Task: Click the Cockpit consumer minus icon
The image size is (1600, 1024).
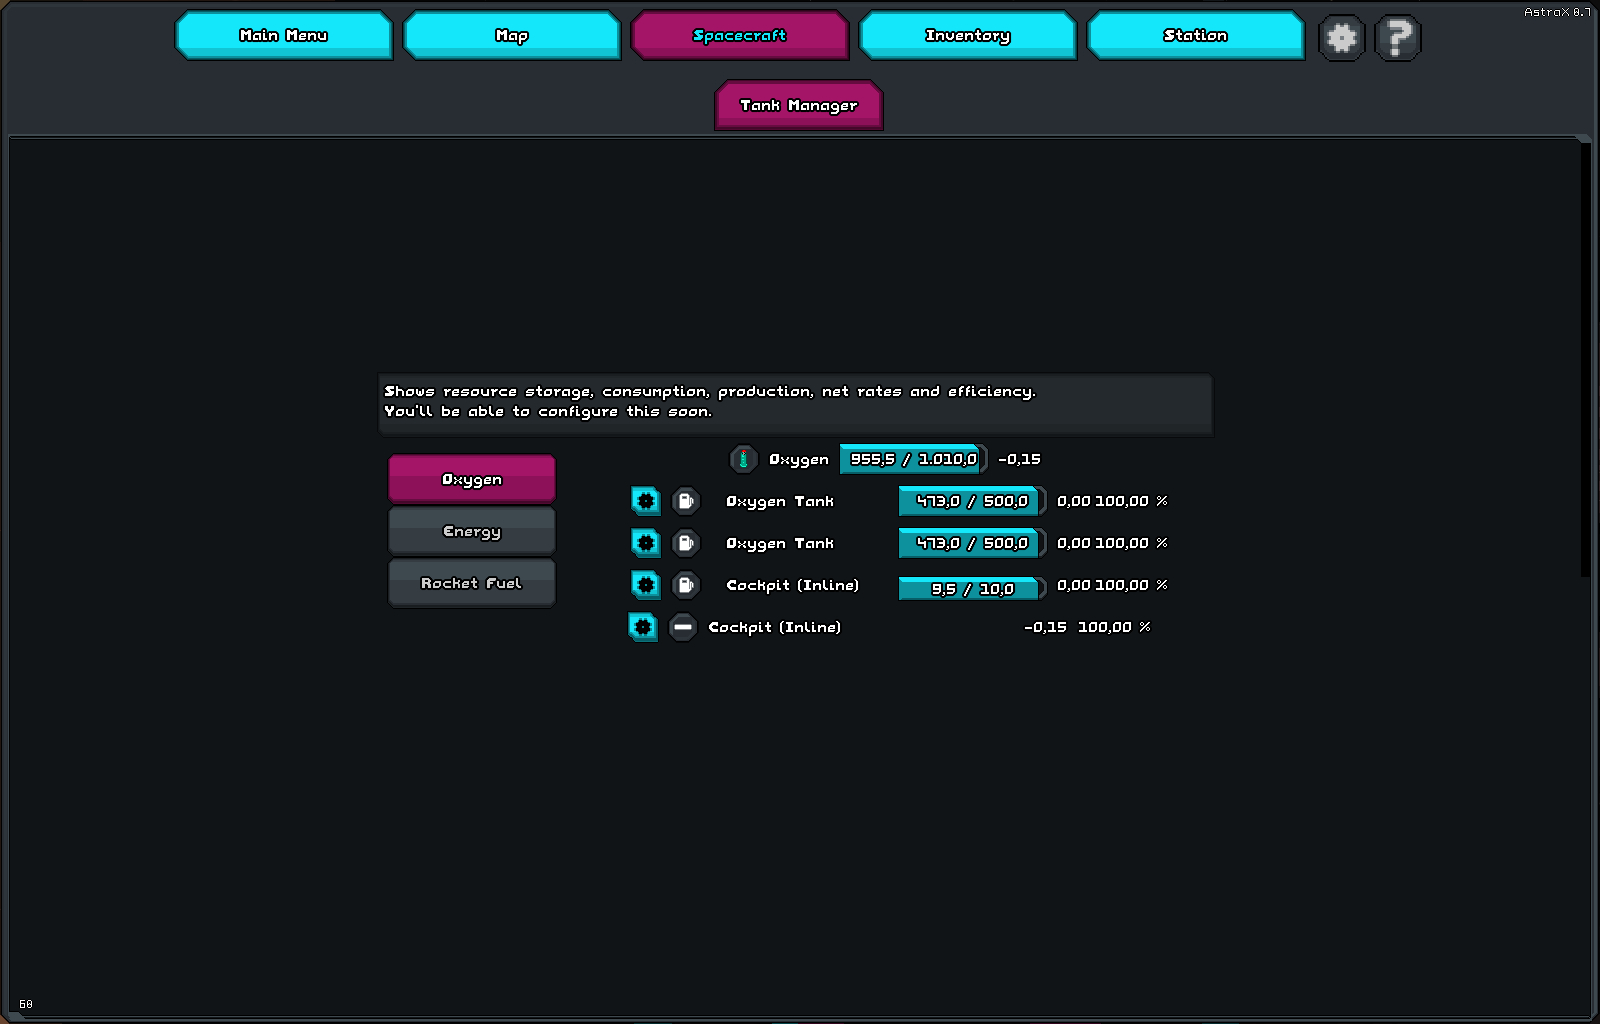Action: [x=683, y=627]
